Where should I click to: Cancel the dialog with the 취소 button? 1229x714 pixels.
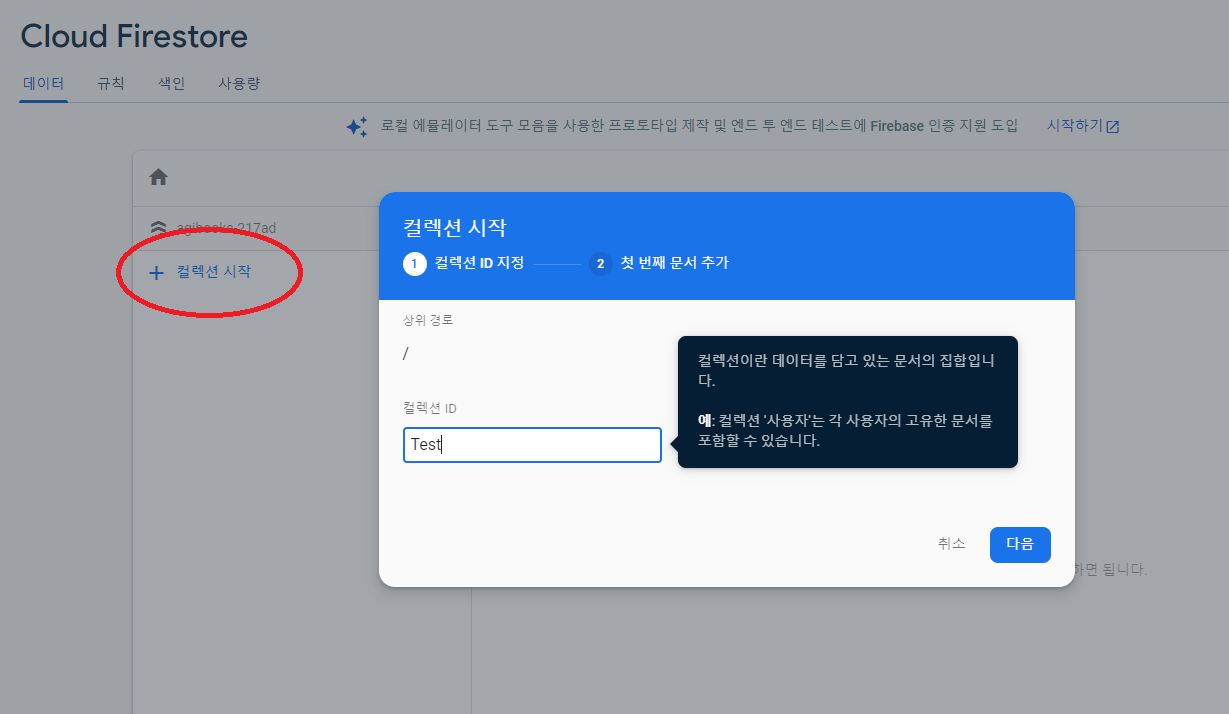point(952,544)
